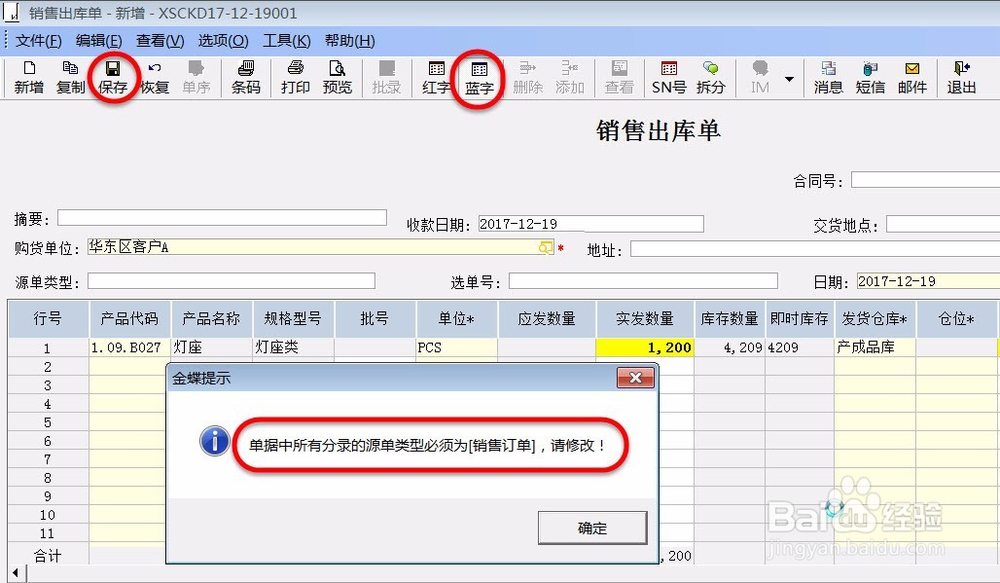Click the 保存 (Save) toolbar icon
1000x583 pixels.
(x=112, y=78)
